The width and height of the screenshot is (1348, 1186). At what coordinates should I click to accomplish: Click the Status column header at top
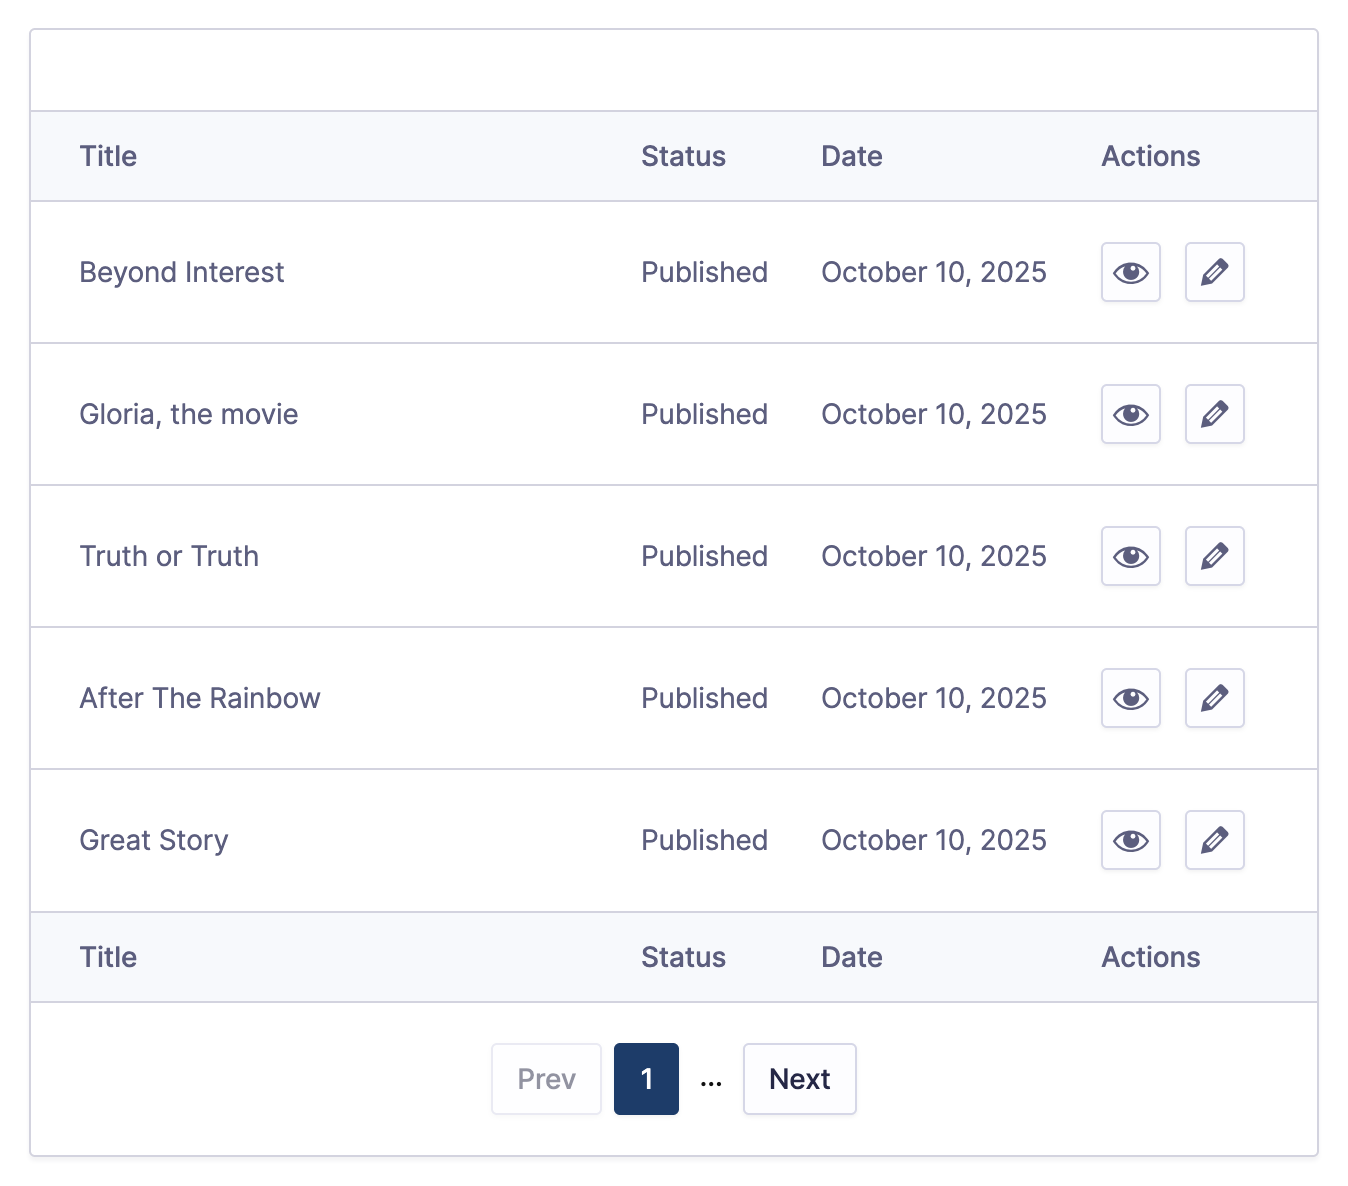pos(683,156)
